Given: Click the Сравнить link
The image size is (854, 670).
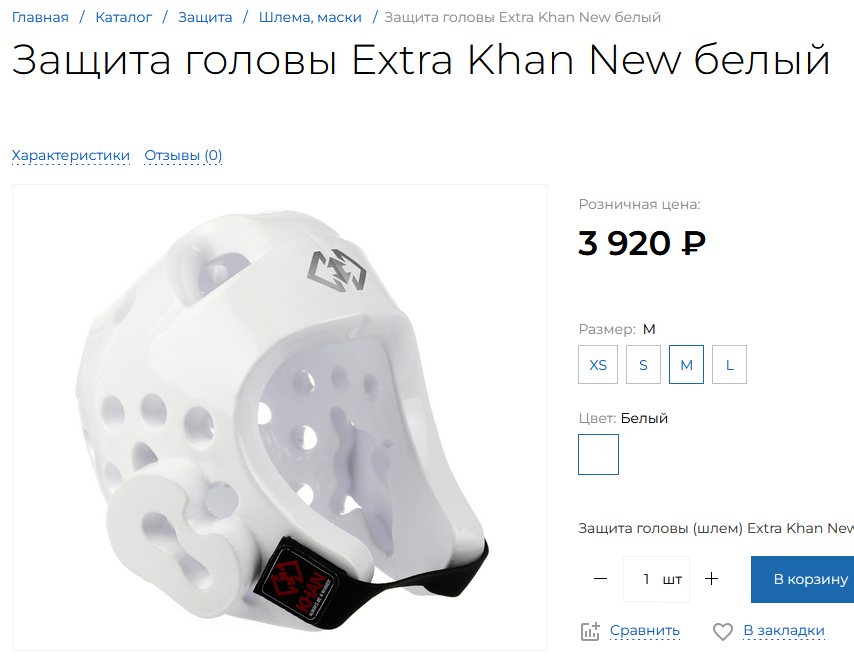Looking at the screenshot, I should (x=645, y=630).
